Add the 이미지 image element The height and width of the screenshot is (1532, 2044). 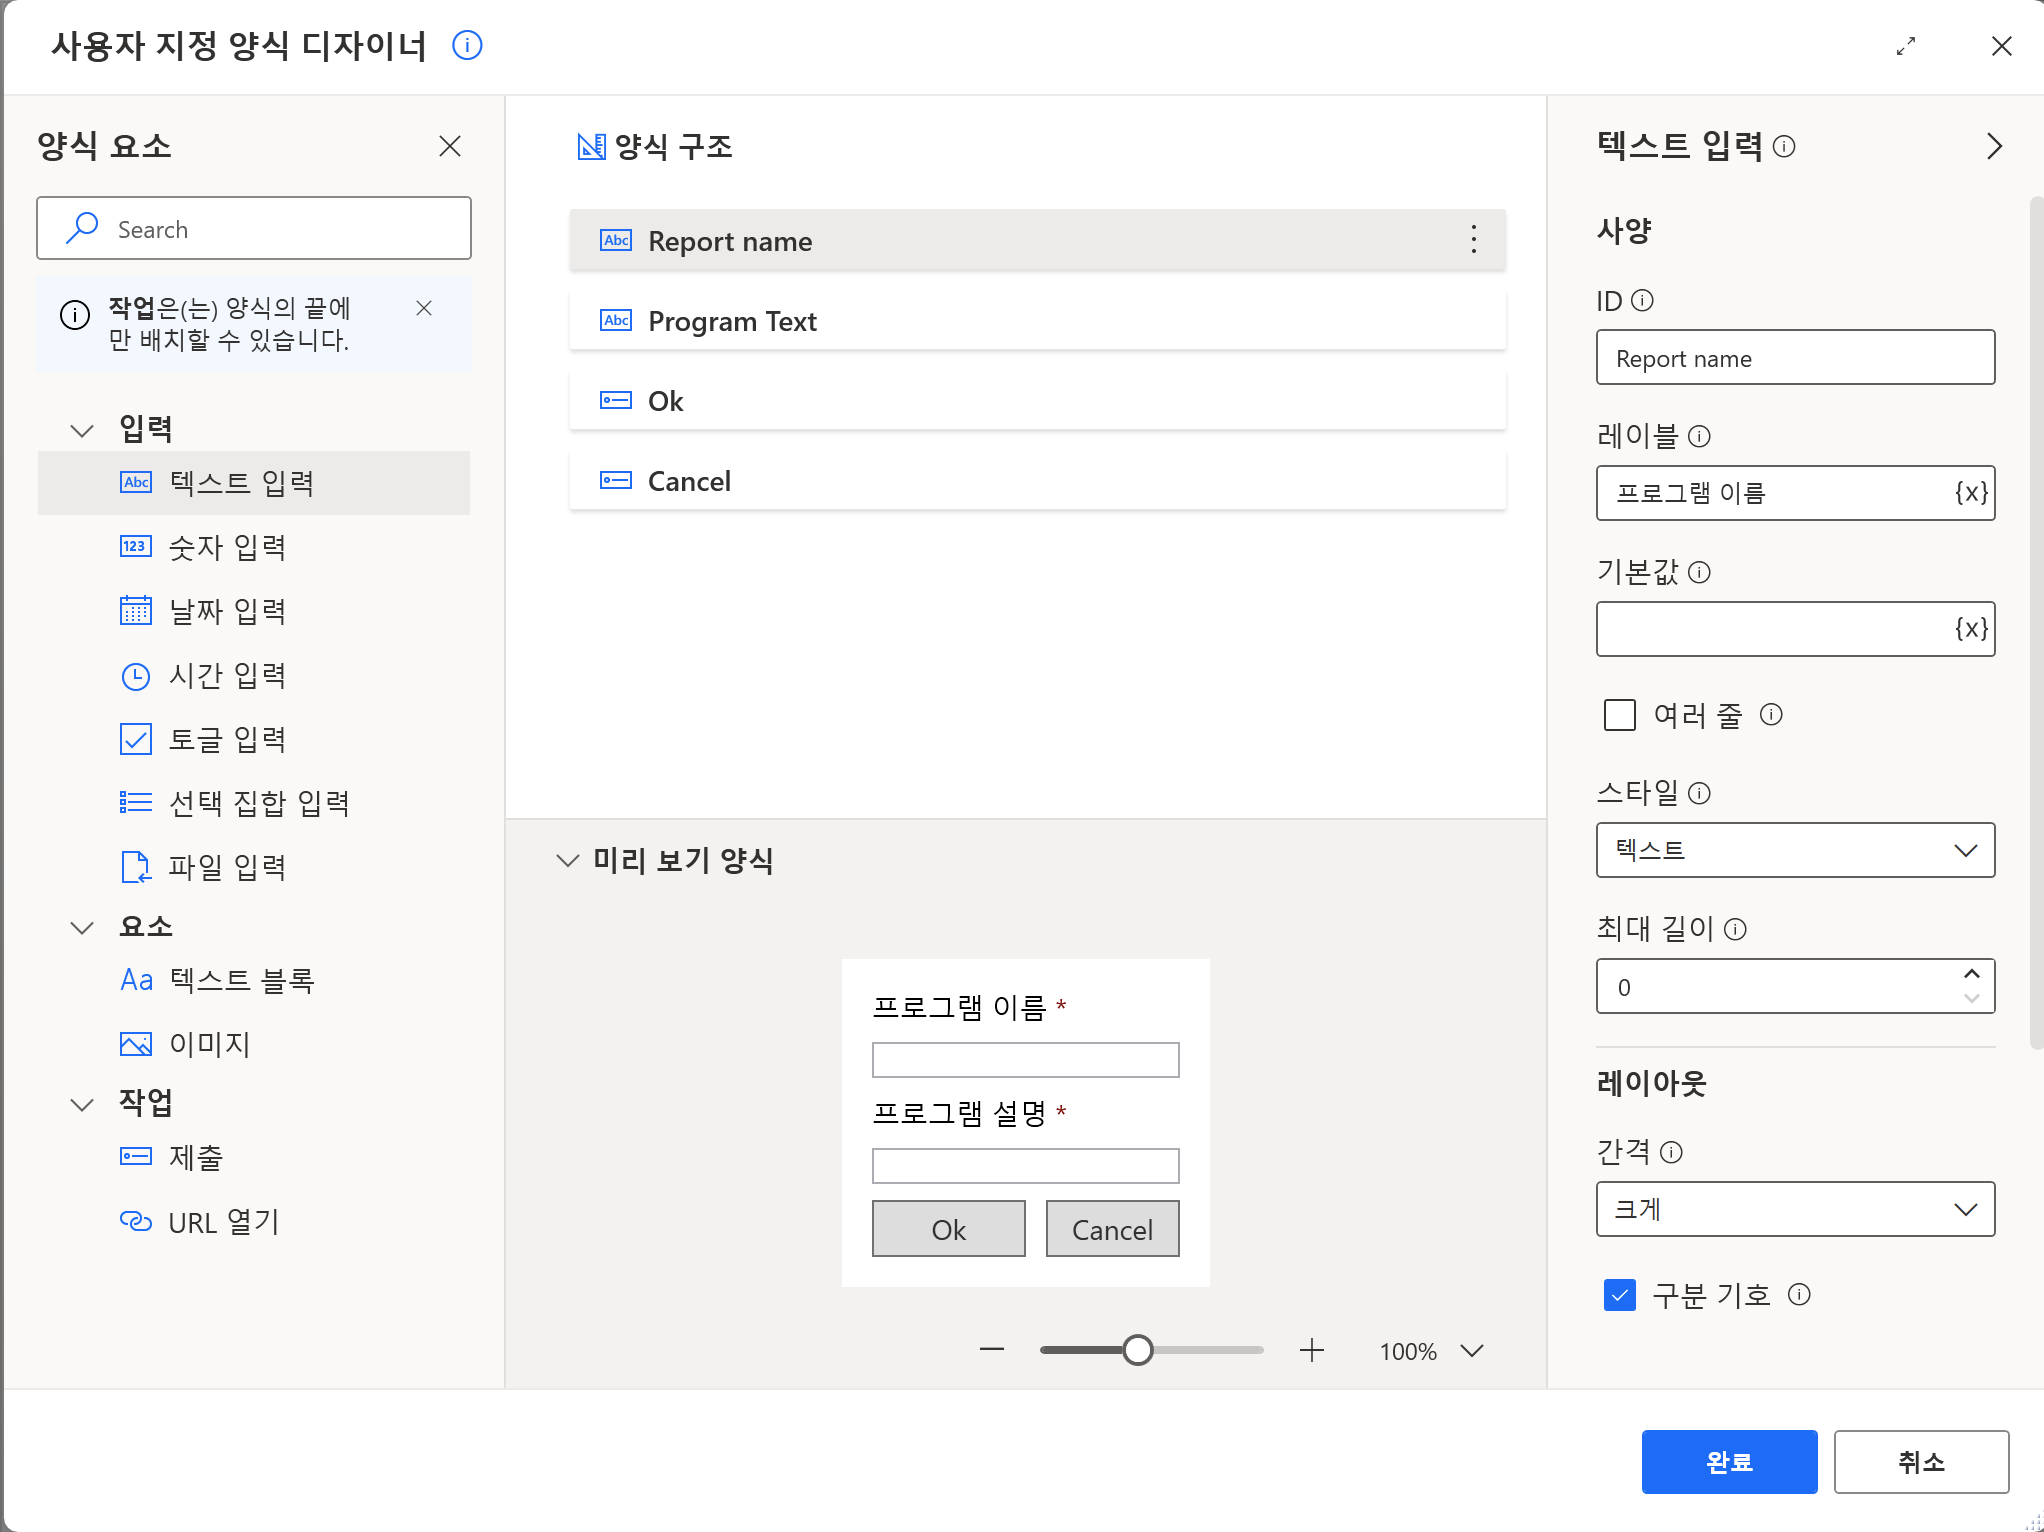point(209,1044)
